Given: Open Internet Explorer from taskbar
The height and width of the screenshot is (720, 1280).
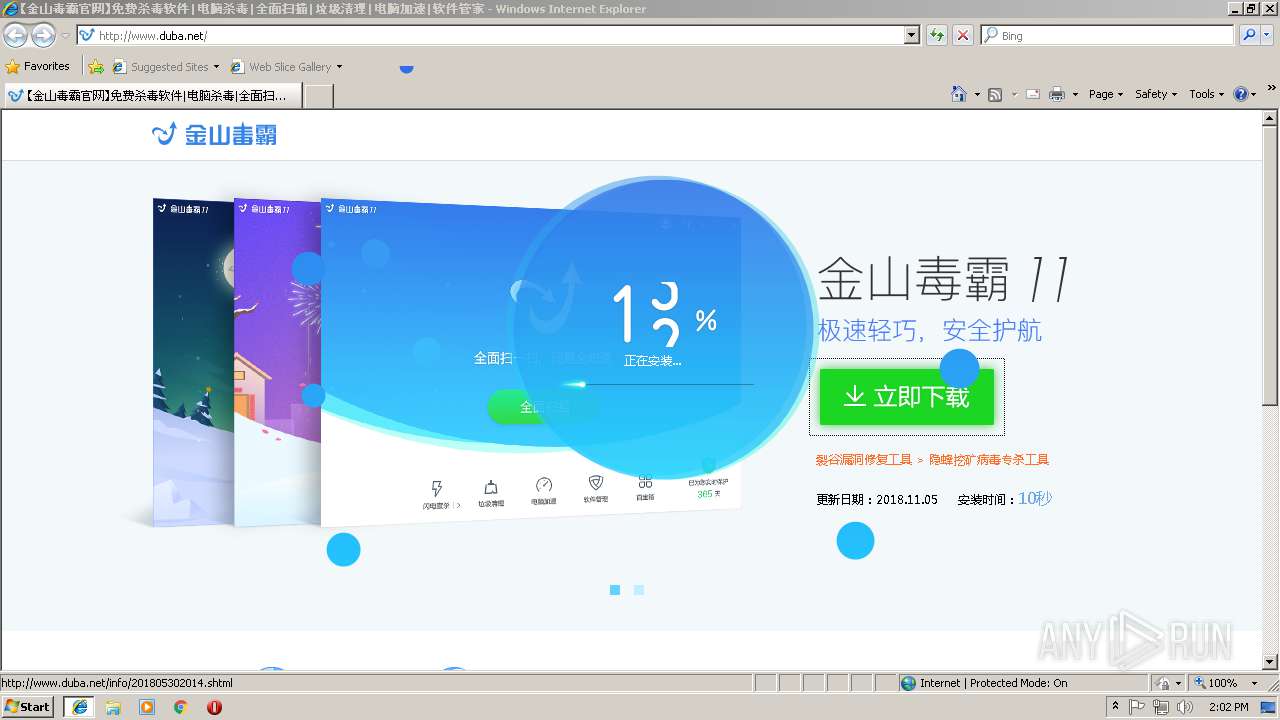Looking at the screenshot, I should (79, 707).
